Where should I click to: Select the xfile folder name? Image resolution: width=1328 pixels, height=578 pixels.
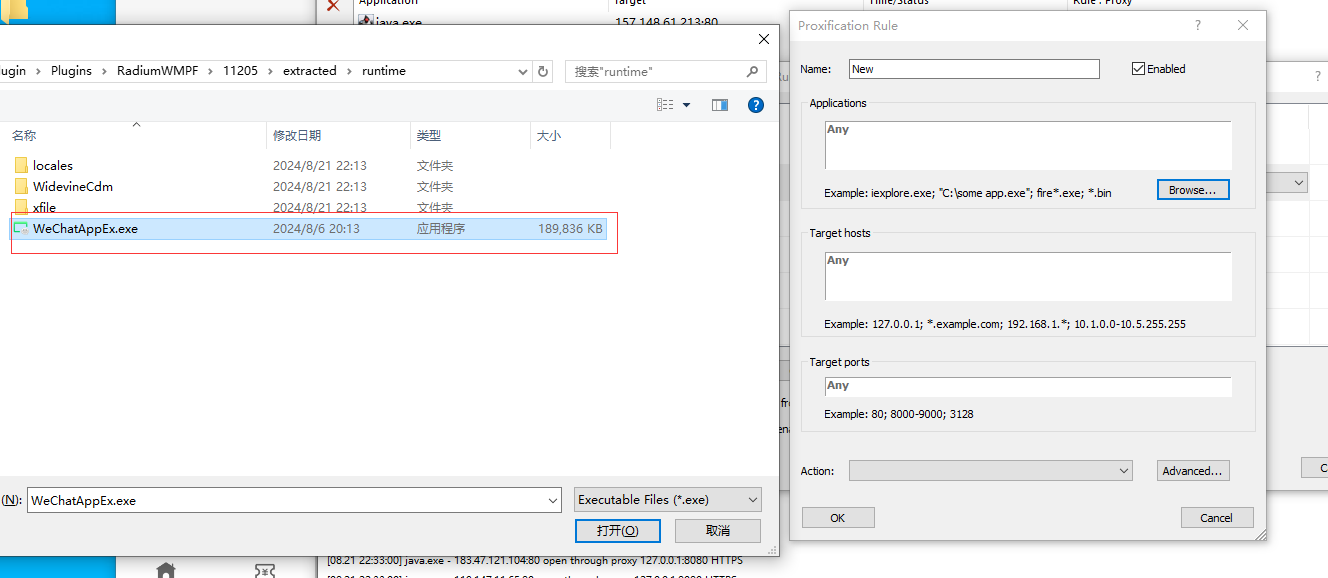coord(44,207)
